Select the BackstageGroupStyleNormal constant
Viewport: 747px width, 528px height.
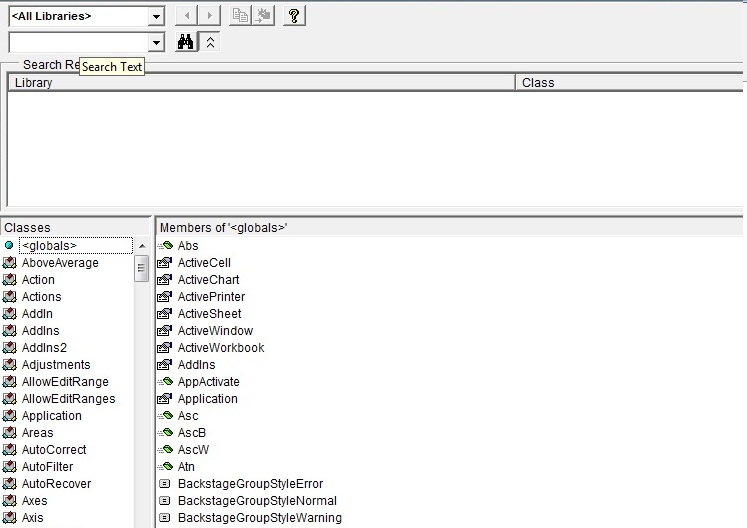[257, 501]
